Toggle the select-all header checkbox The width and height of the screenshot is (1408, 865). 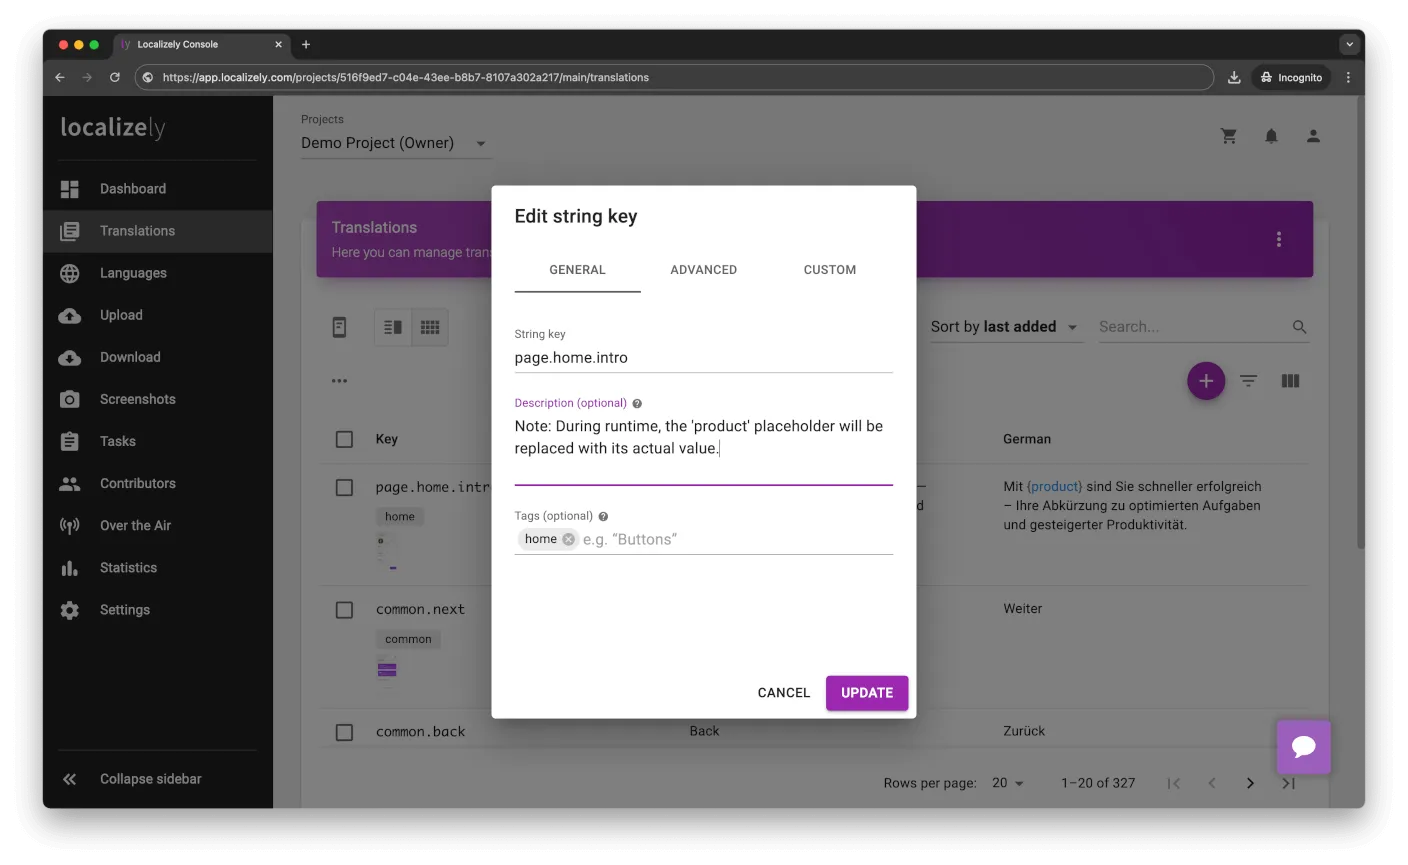(x=344, y=439)
